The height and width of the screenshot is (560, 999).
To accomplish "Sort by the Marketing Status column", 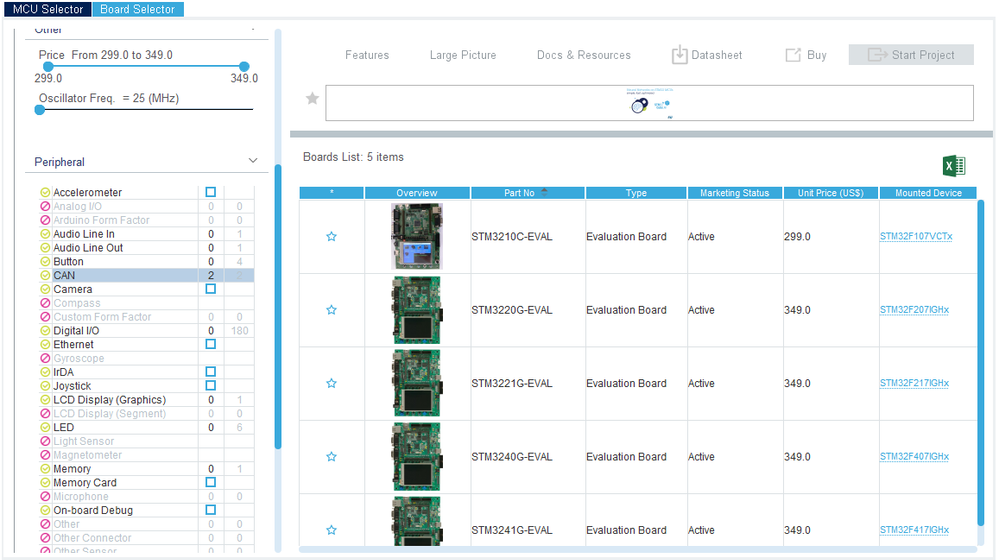I will click(x=735, y=193).
